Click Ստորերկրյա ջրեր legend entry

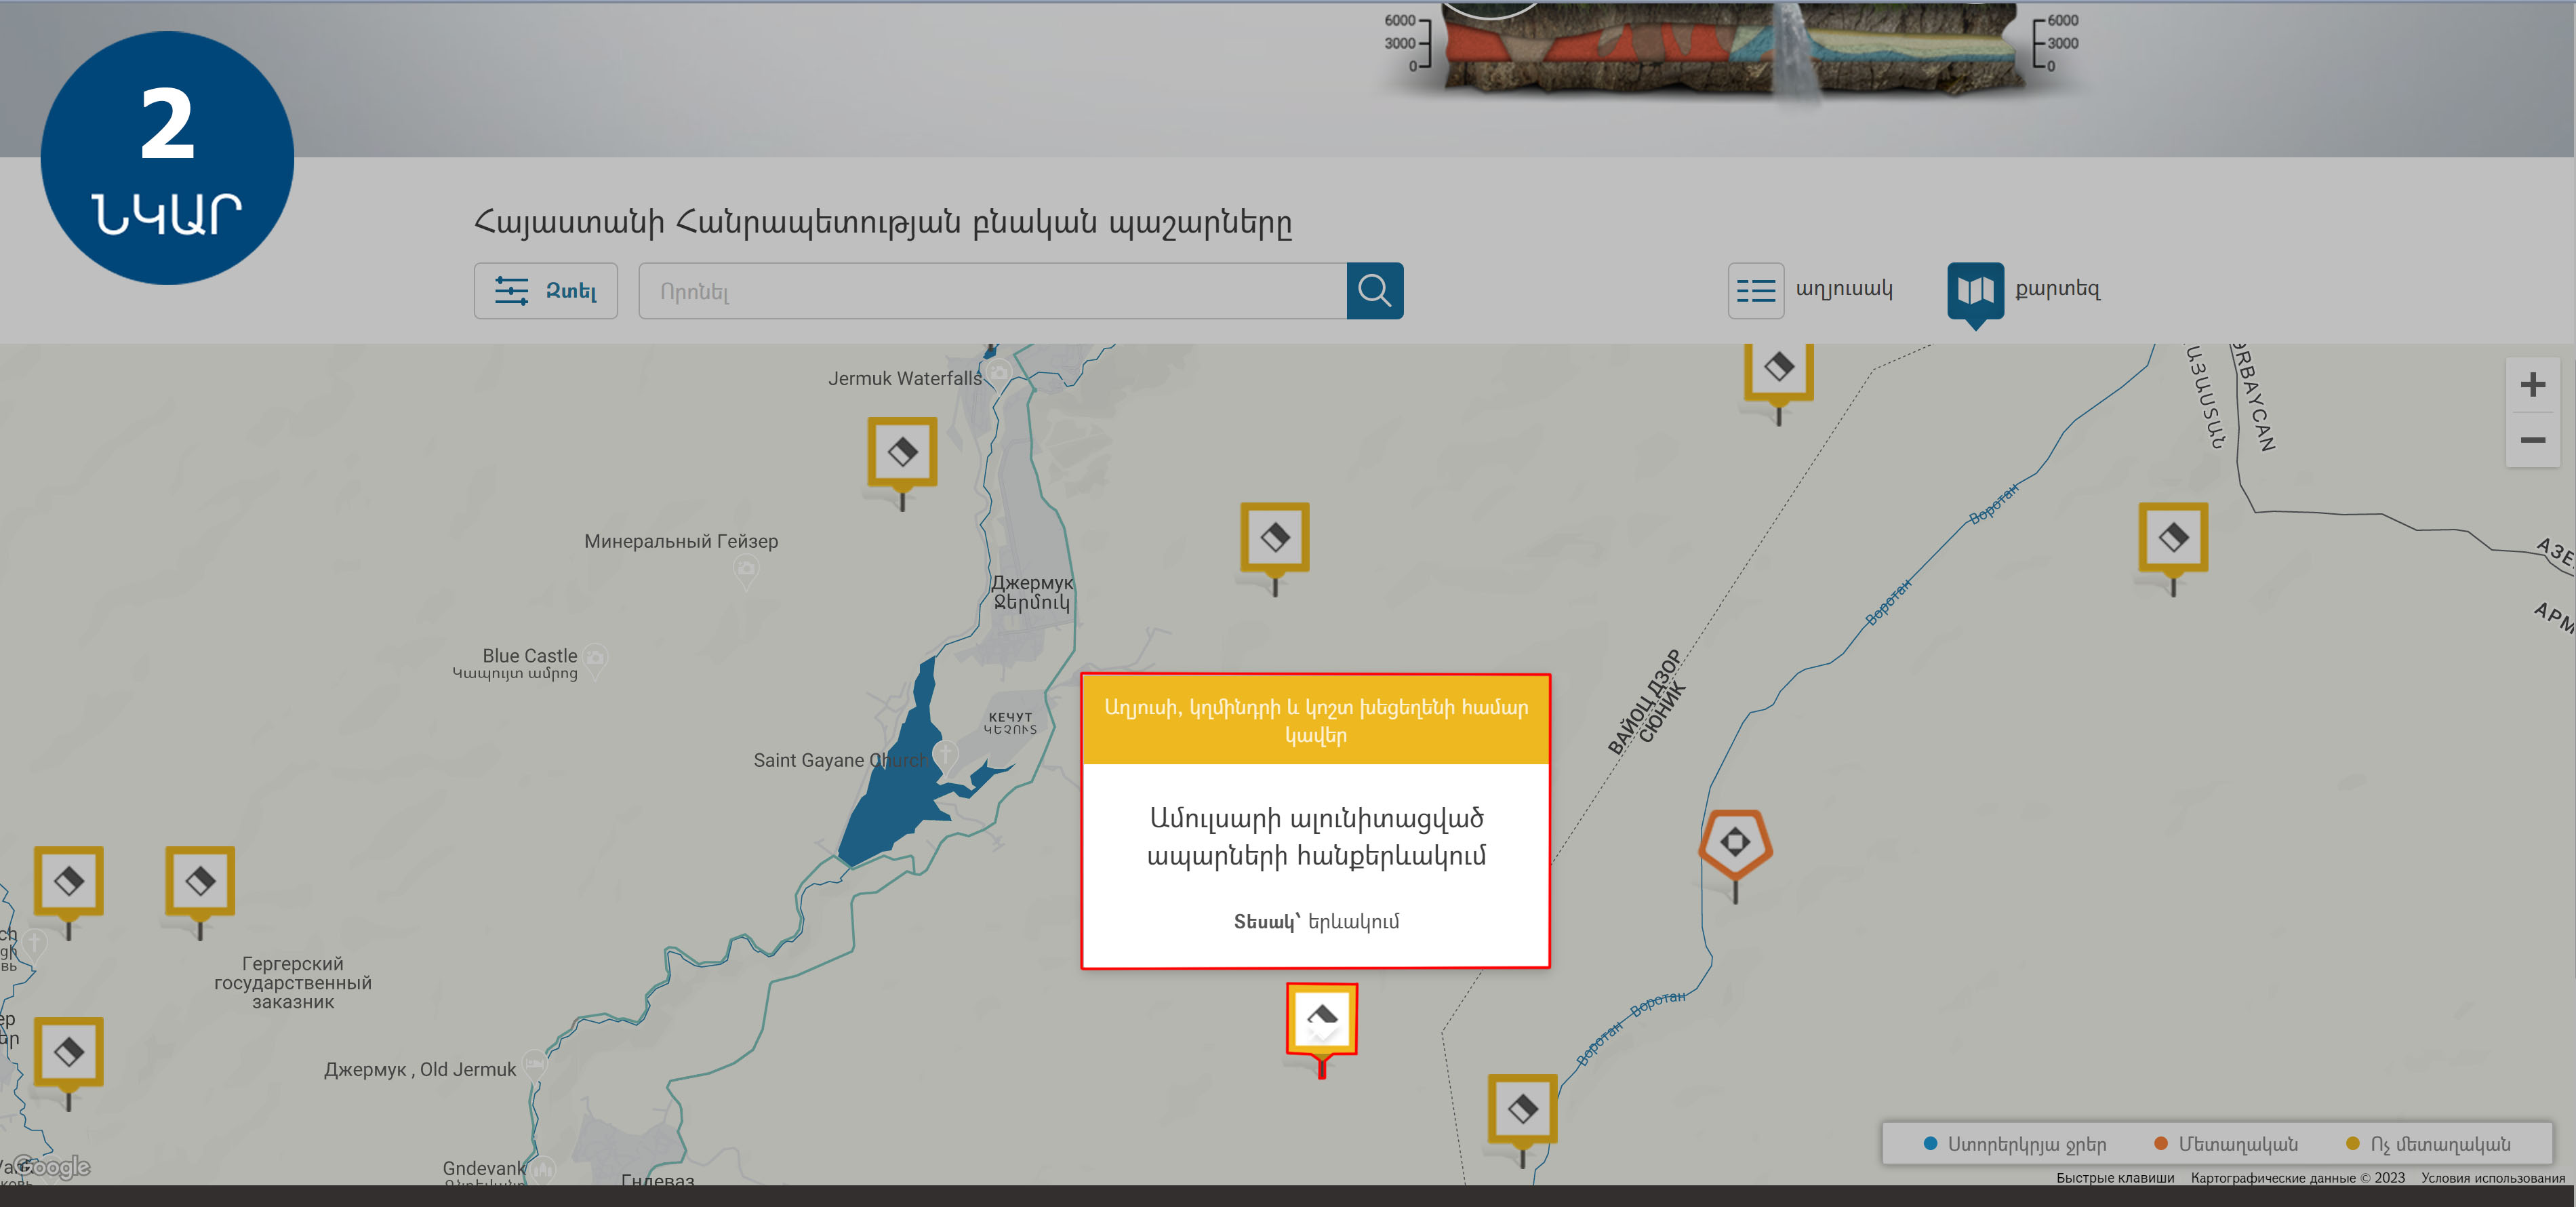pos(2016,1144)
